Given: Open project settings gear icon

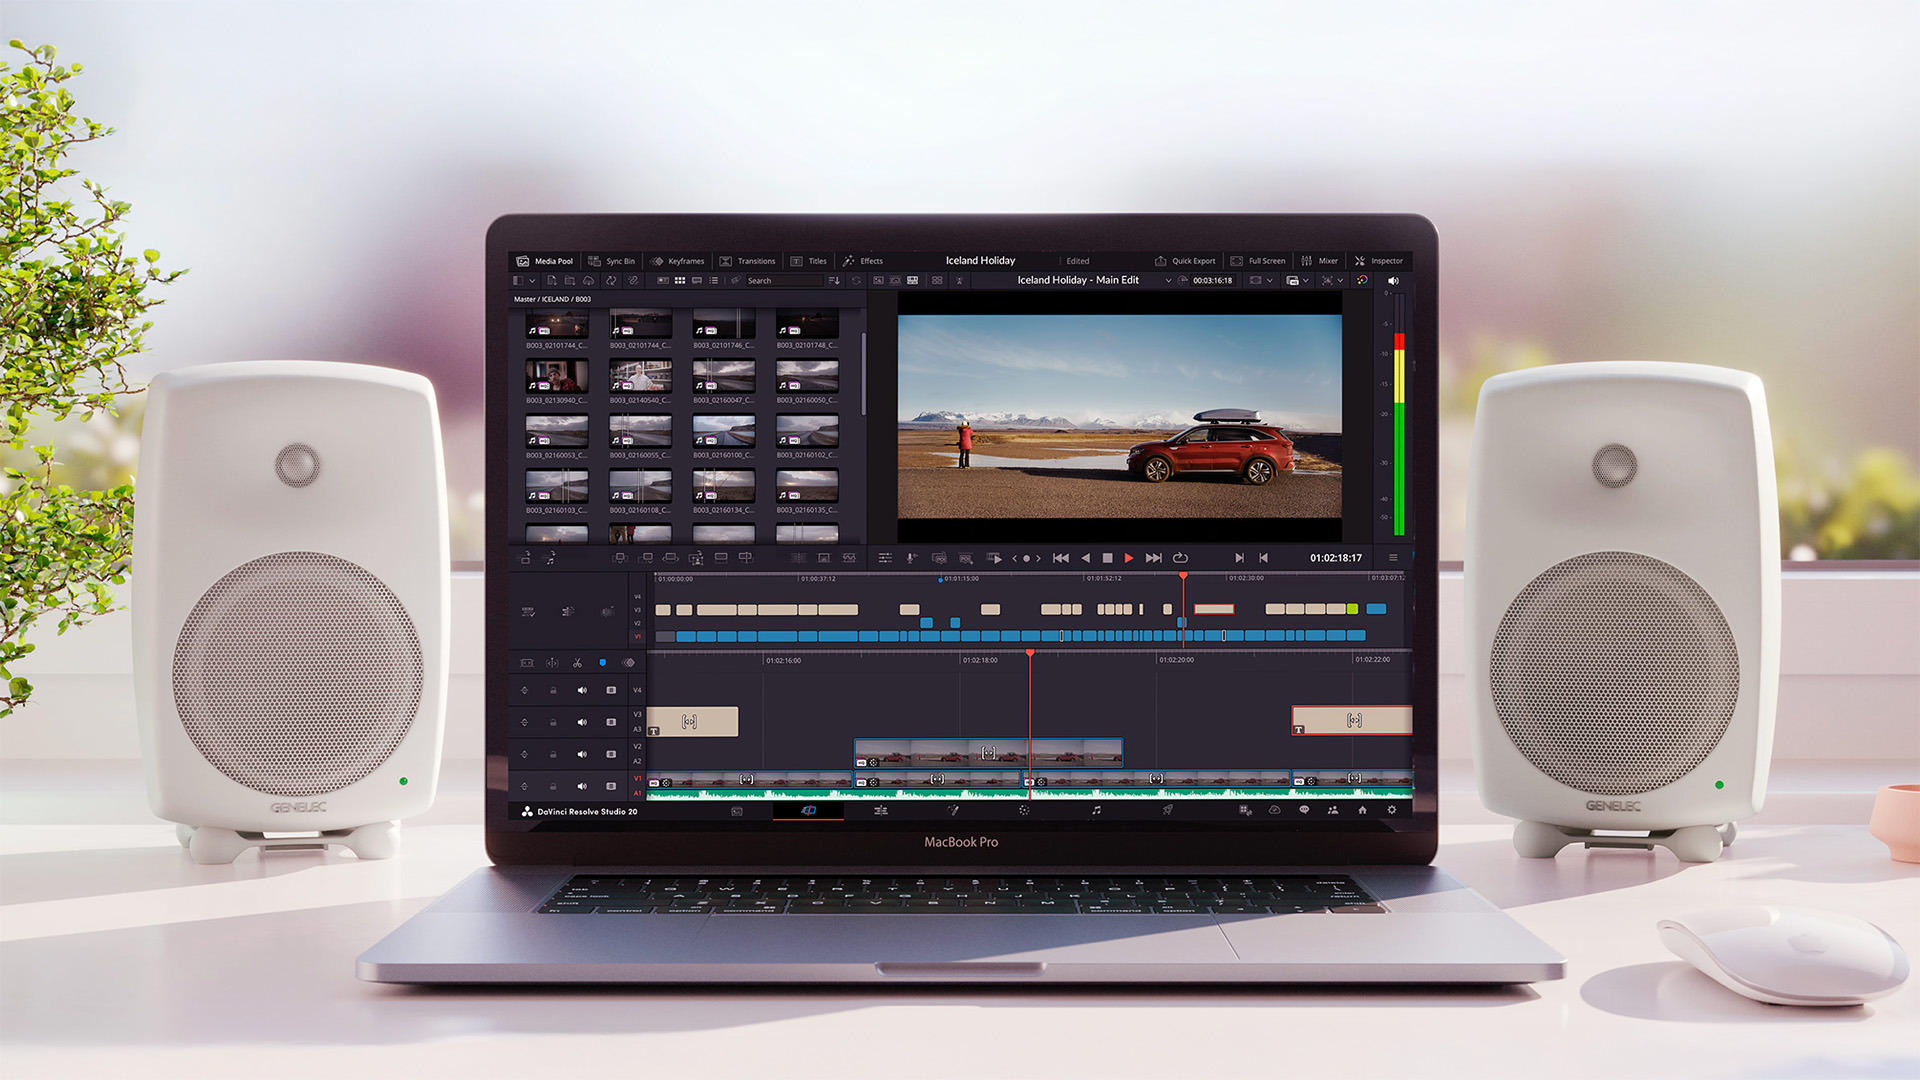Looking at the screenshot, I should point(1391,810).
